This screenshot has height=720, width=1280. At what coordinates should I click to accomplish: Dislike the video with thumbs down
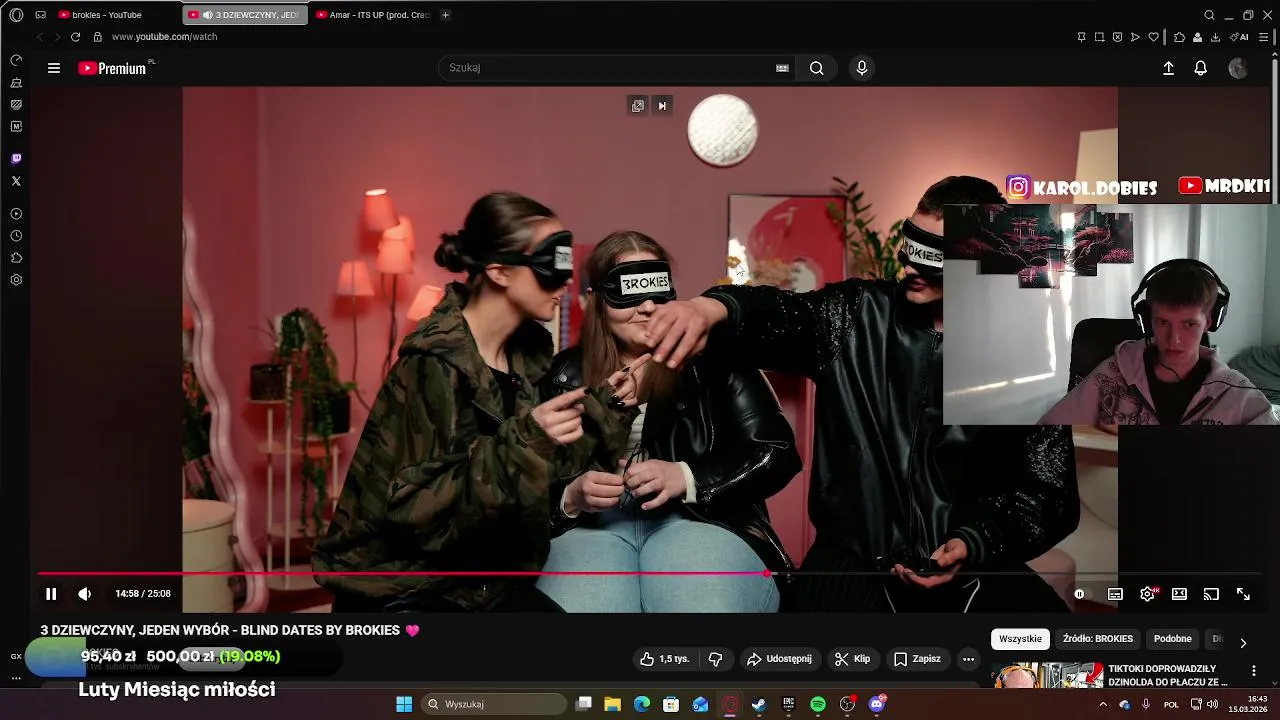click(715, 659)
